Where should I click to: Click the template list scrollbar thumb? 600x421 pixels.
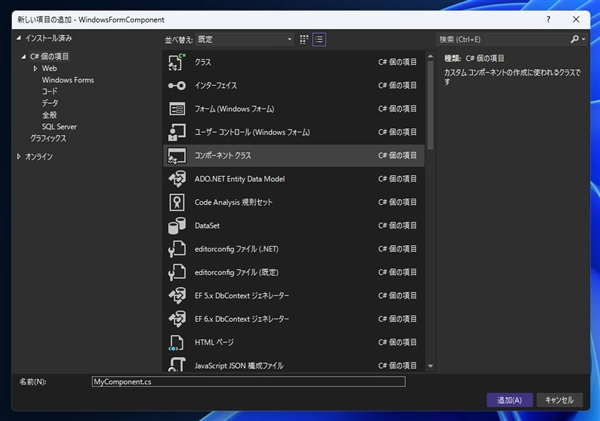430,105
